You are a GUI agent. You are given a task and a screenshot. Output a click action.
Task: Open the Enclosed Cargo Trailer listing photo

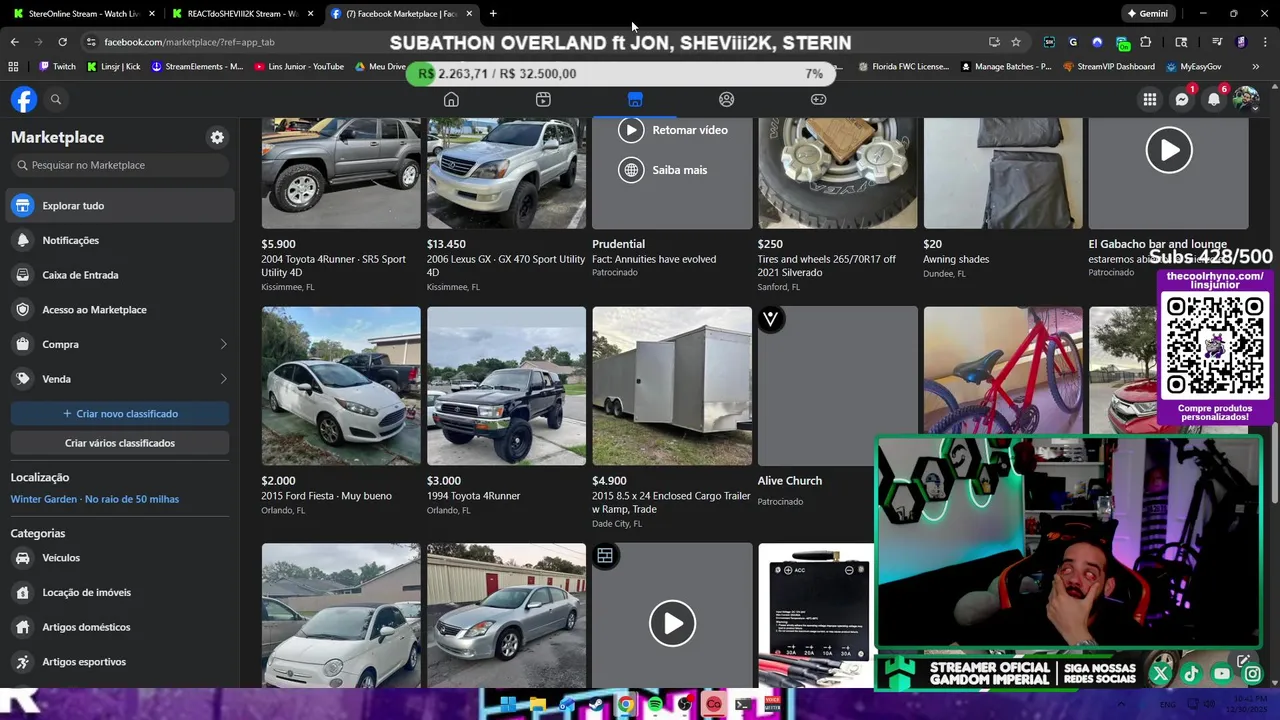coord(672,386)
